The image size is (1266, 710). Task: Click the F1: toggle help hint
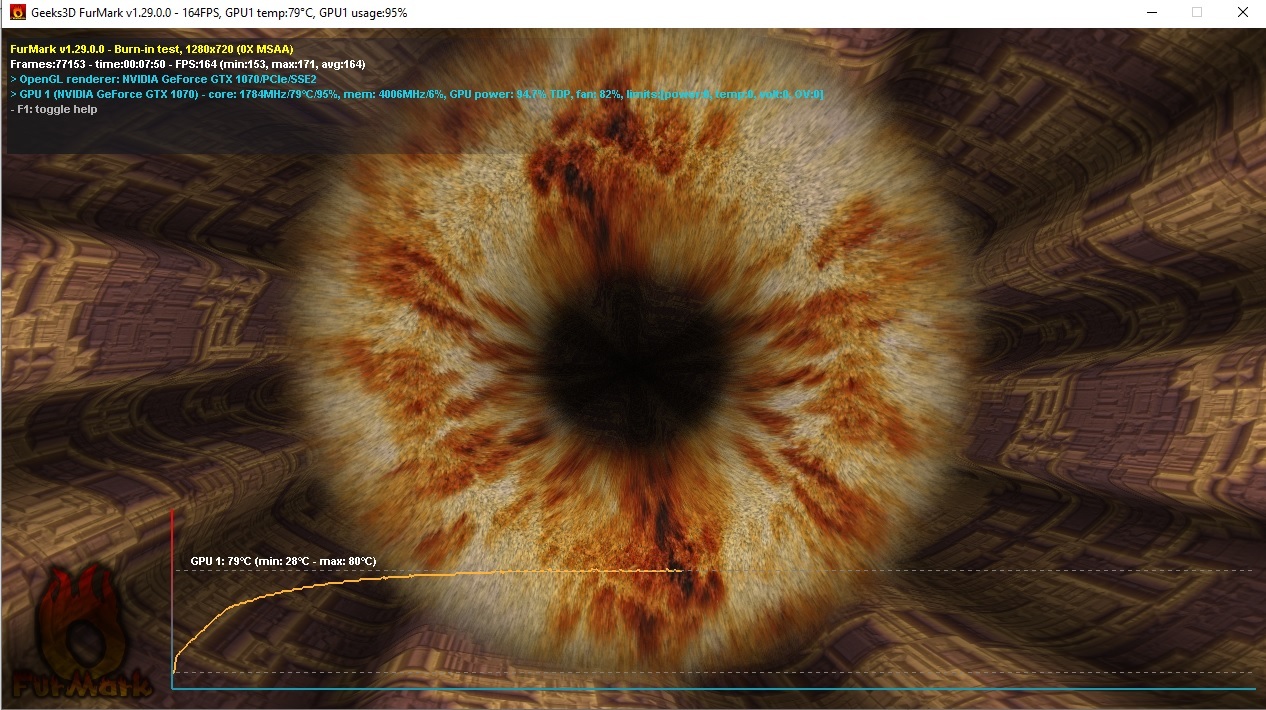(x=53, y=109)
